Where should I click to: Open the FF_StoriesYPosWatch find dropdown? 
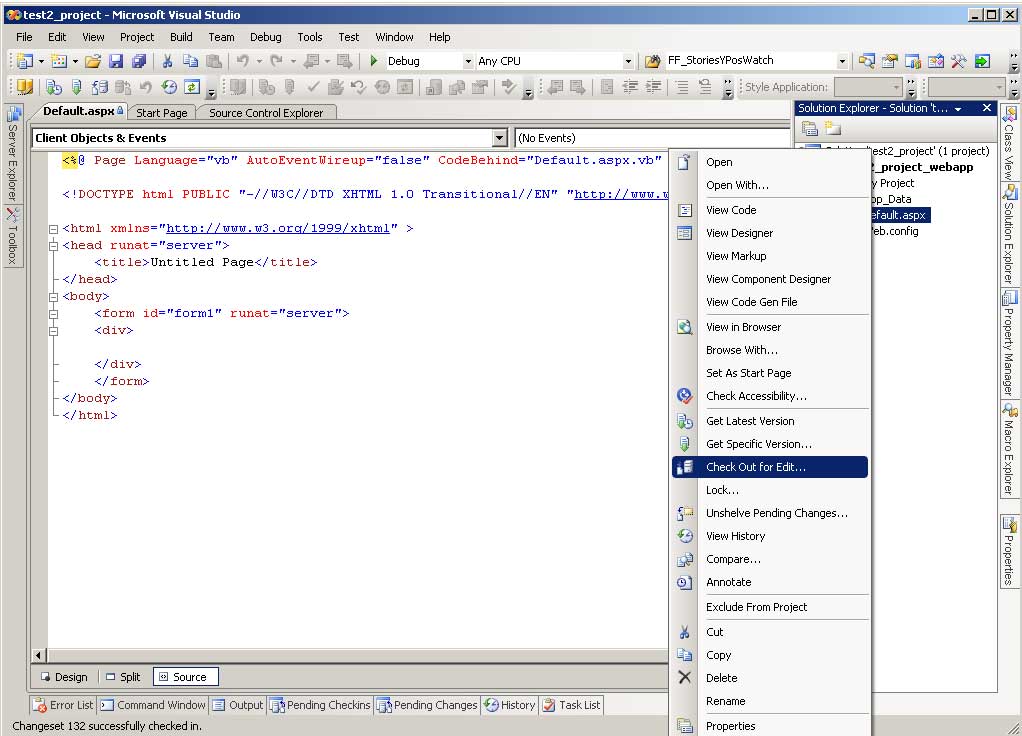[x=841, y=61]
